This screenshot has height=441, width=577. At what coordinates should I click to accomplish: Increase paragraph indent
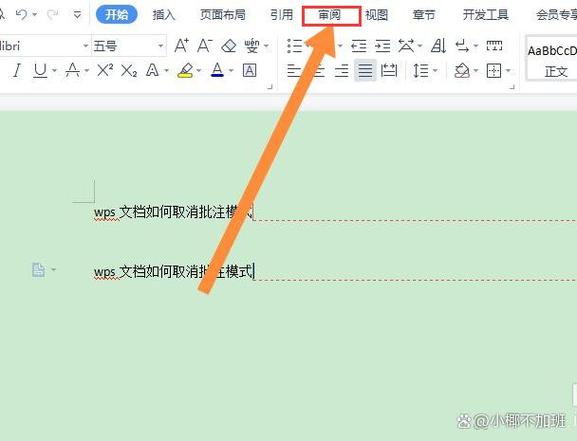[383, 46]
